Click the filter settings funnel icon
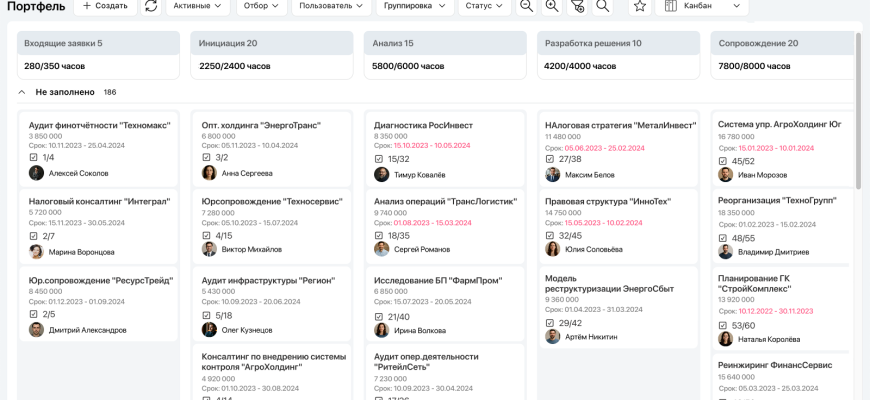870x400 pixels. click(x=577, y=6)
